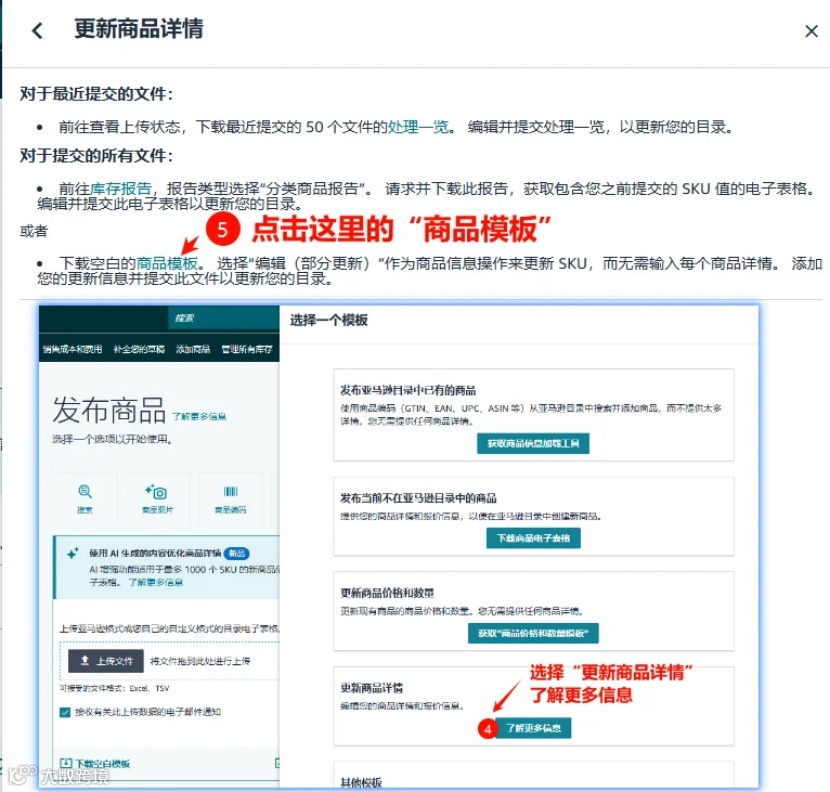830x792 pixels.
Task: Click the 其他模板 heading
Action: pyautogui.click(x=361, y=782)
